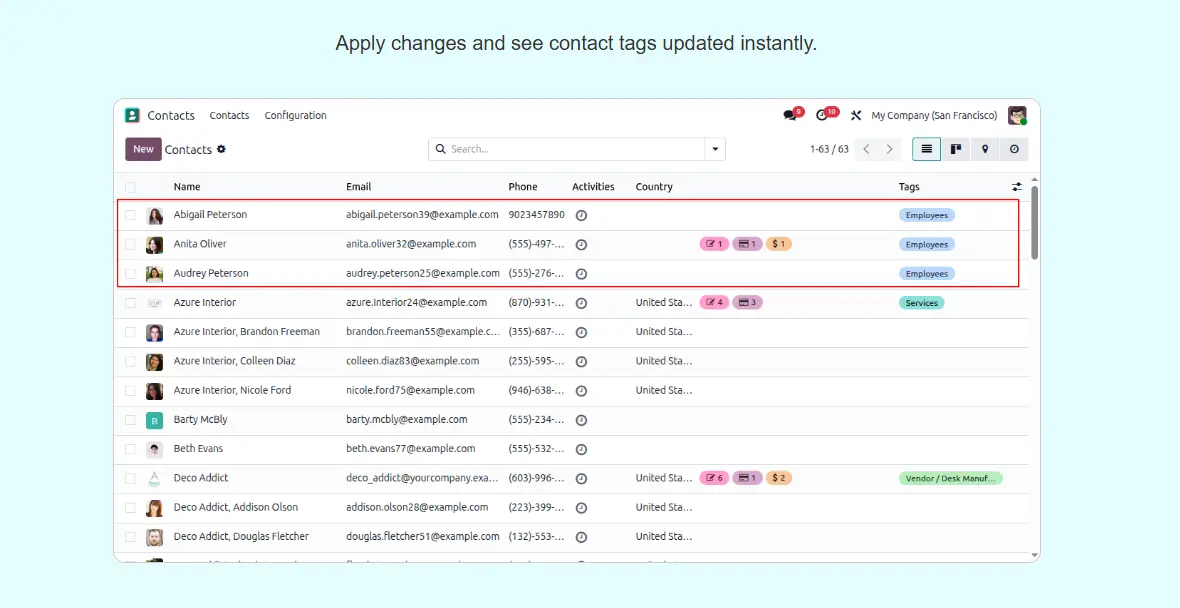Open the optional columns adjust menu
The height and width of the screenshot is (608, 1180).
point(1017,187)
